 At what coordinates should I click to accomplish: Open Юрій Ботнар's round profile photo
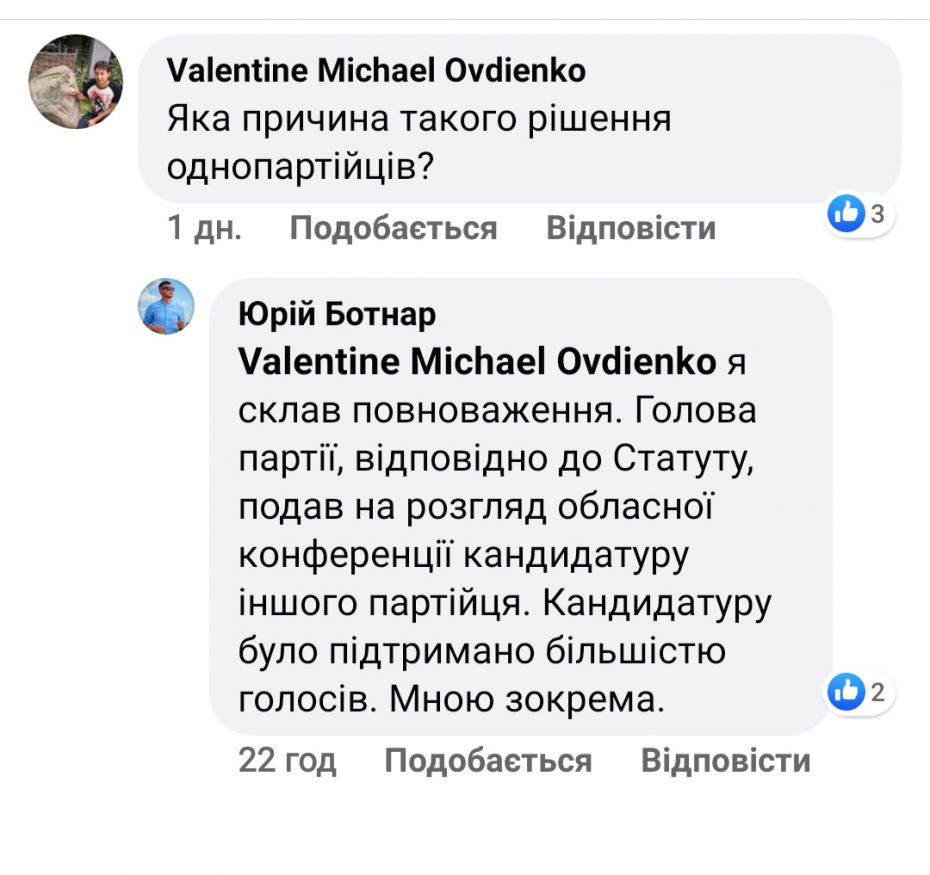pyautogui.click(x=167, y=307)
